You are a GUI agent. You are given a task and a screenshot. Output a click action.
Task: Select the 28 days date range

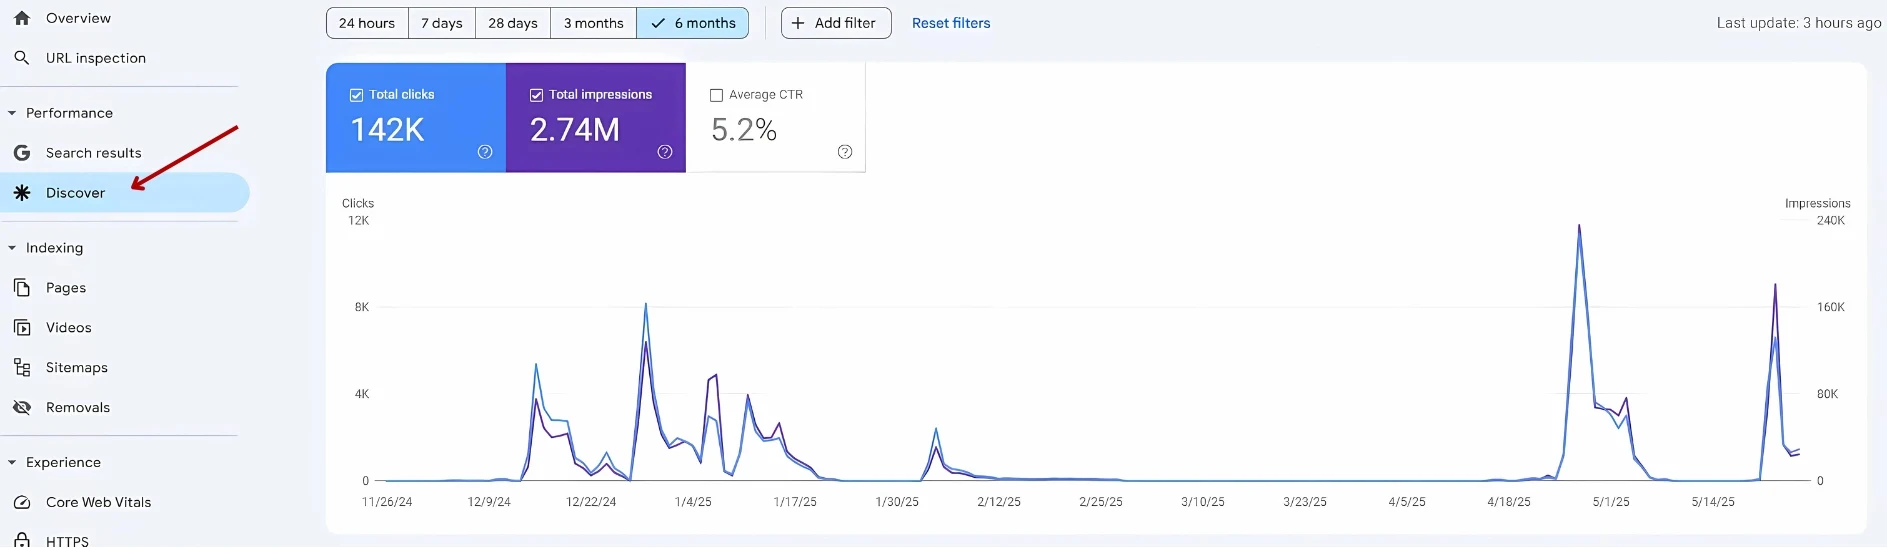(512, 23)
